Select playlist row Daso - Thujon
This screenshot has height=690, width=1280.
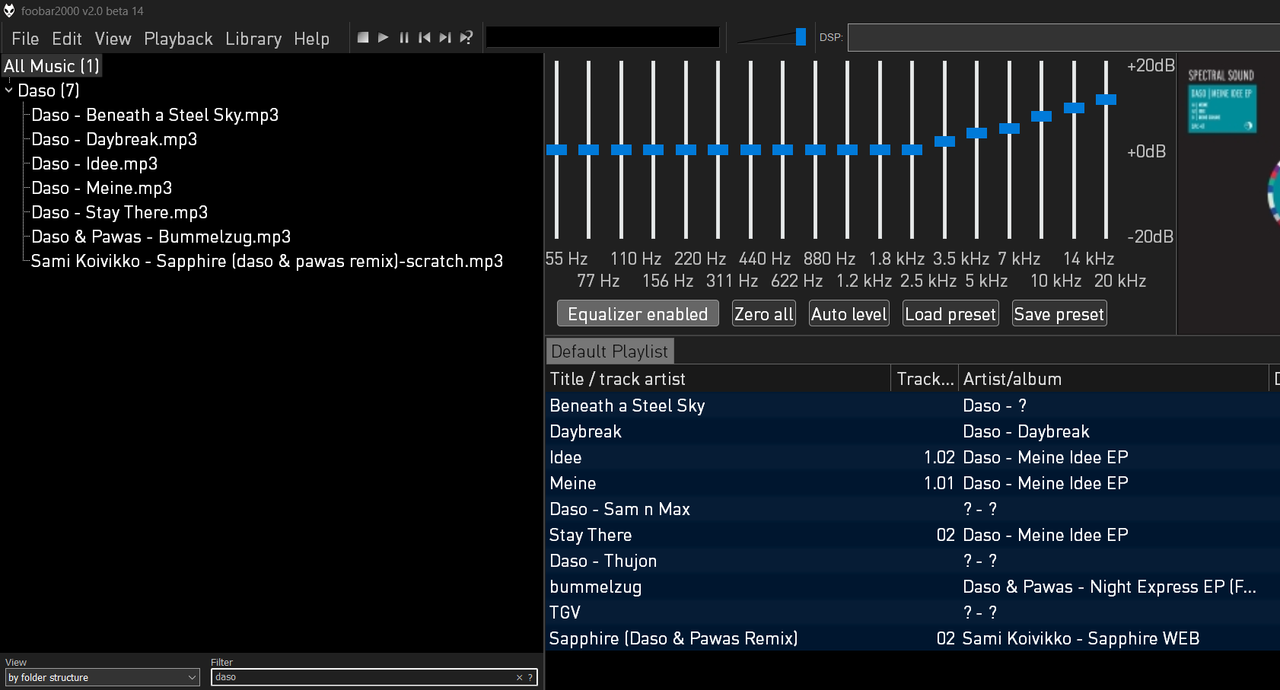912,561
